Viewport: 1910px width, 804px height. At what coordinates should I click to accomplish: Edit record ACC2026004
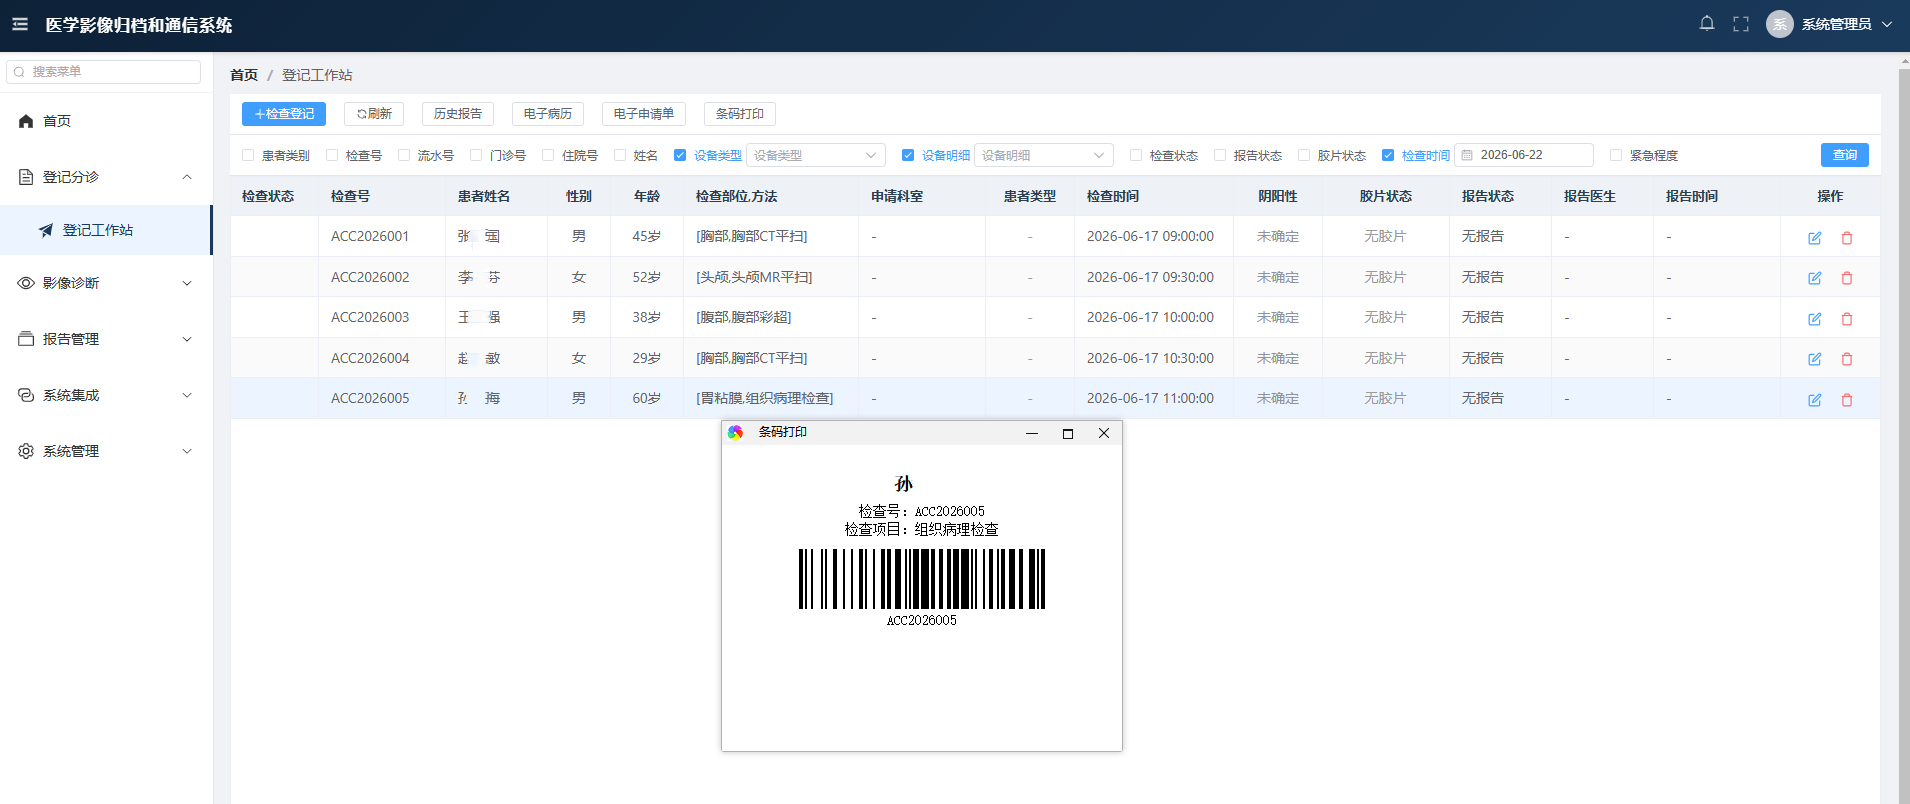[x=1815, y=359]
